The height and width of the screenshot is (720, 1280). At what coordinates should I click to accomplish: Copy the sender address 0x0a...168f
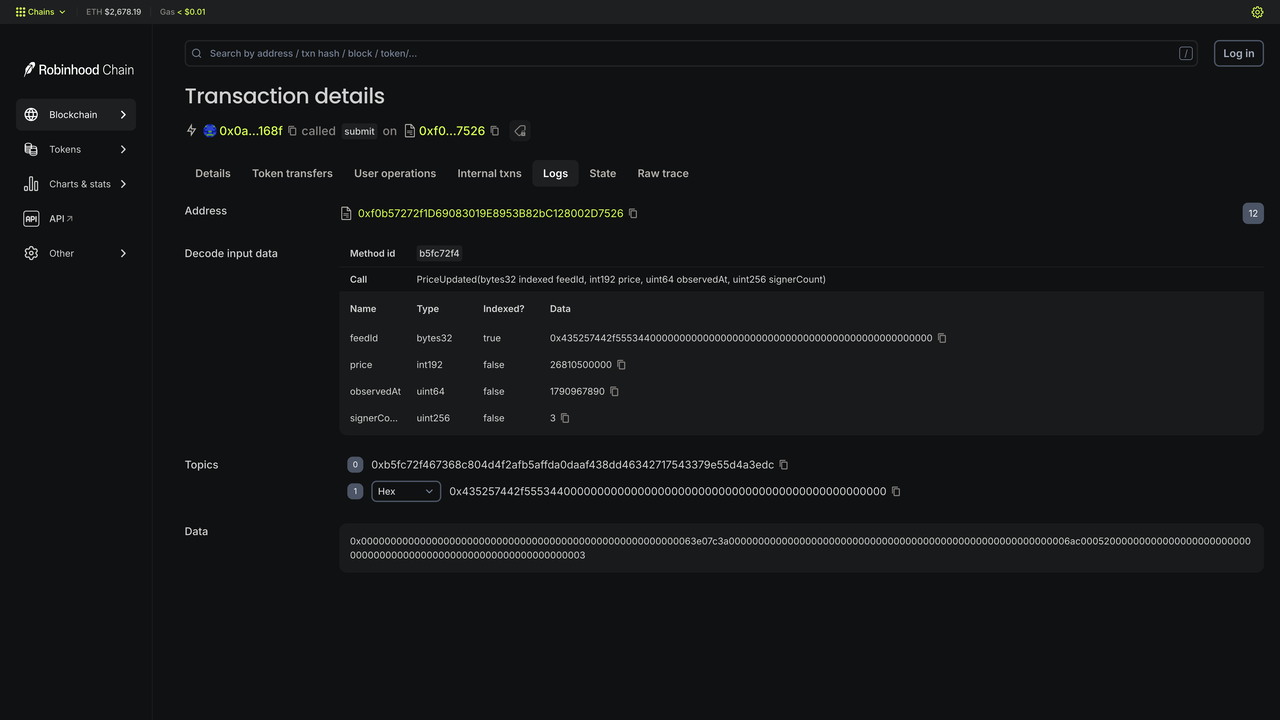293,131
